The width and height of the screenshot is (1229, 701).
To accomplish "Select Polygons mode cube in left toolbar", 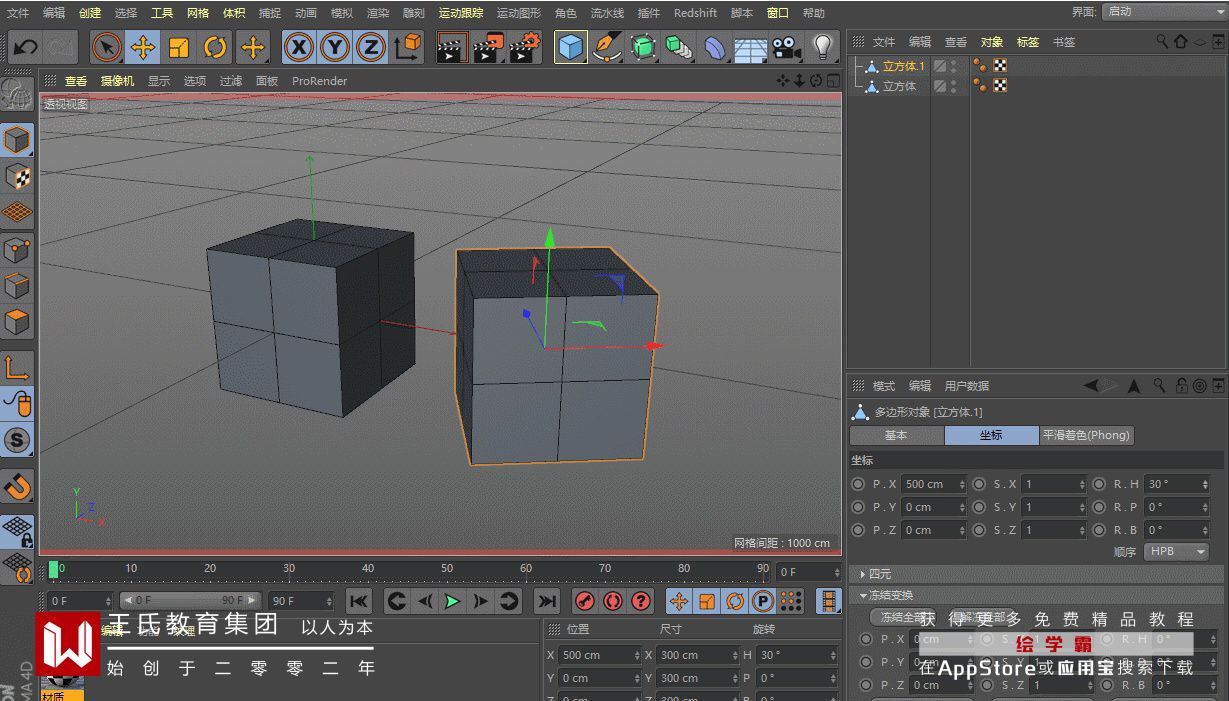I will click(x=17, y=322).
